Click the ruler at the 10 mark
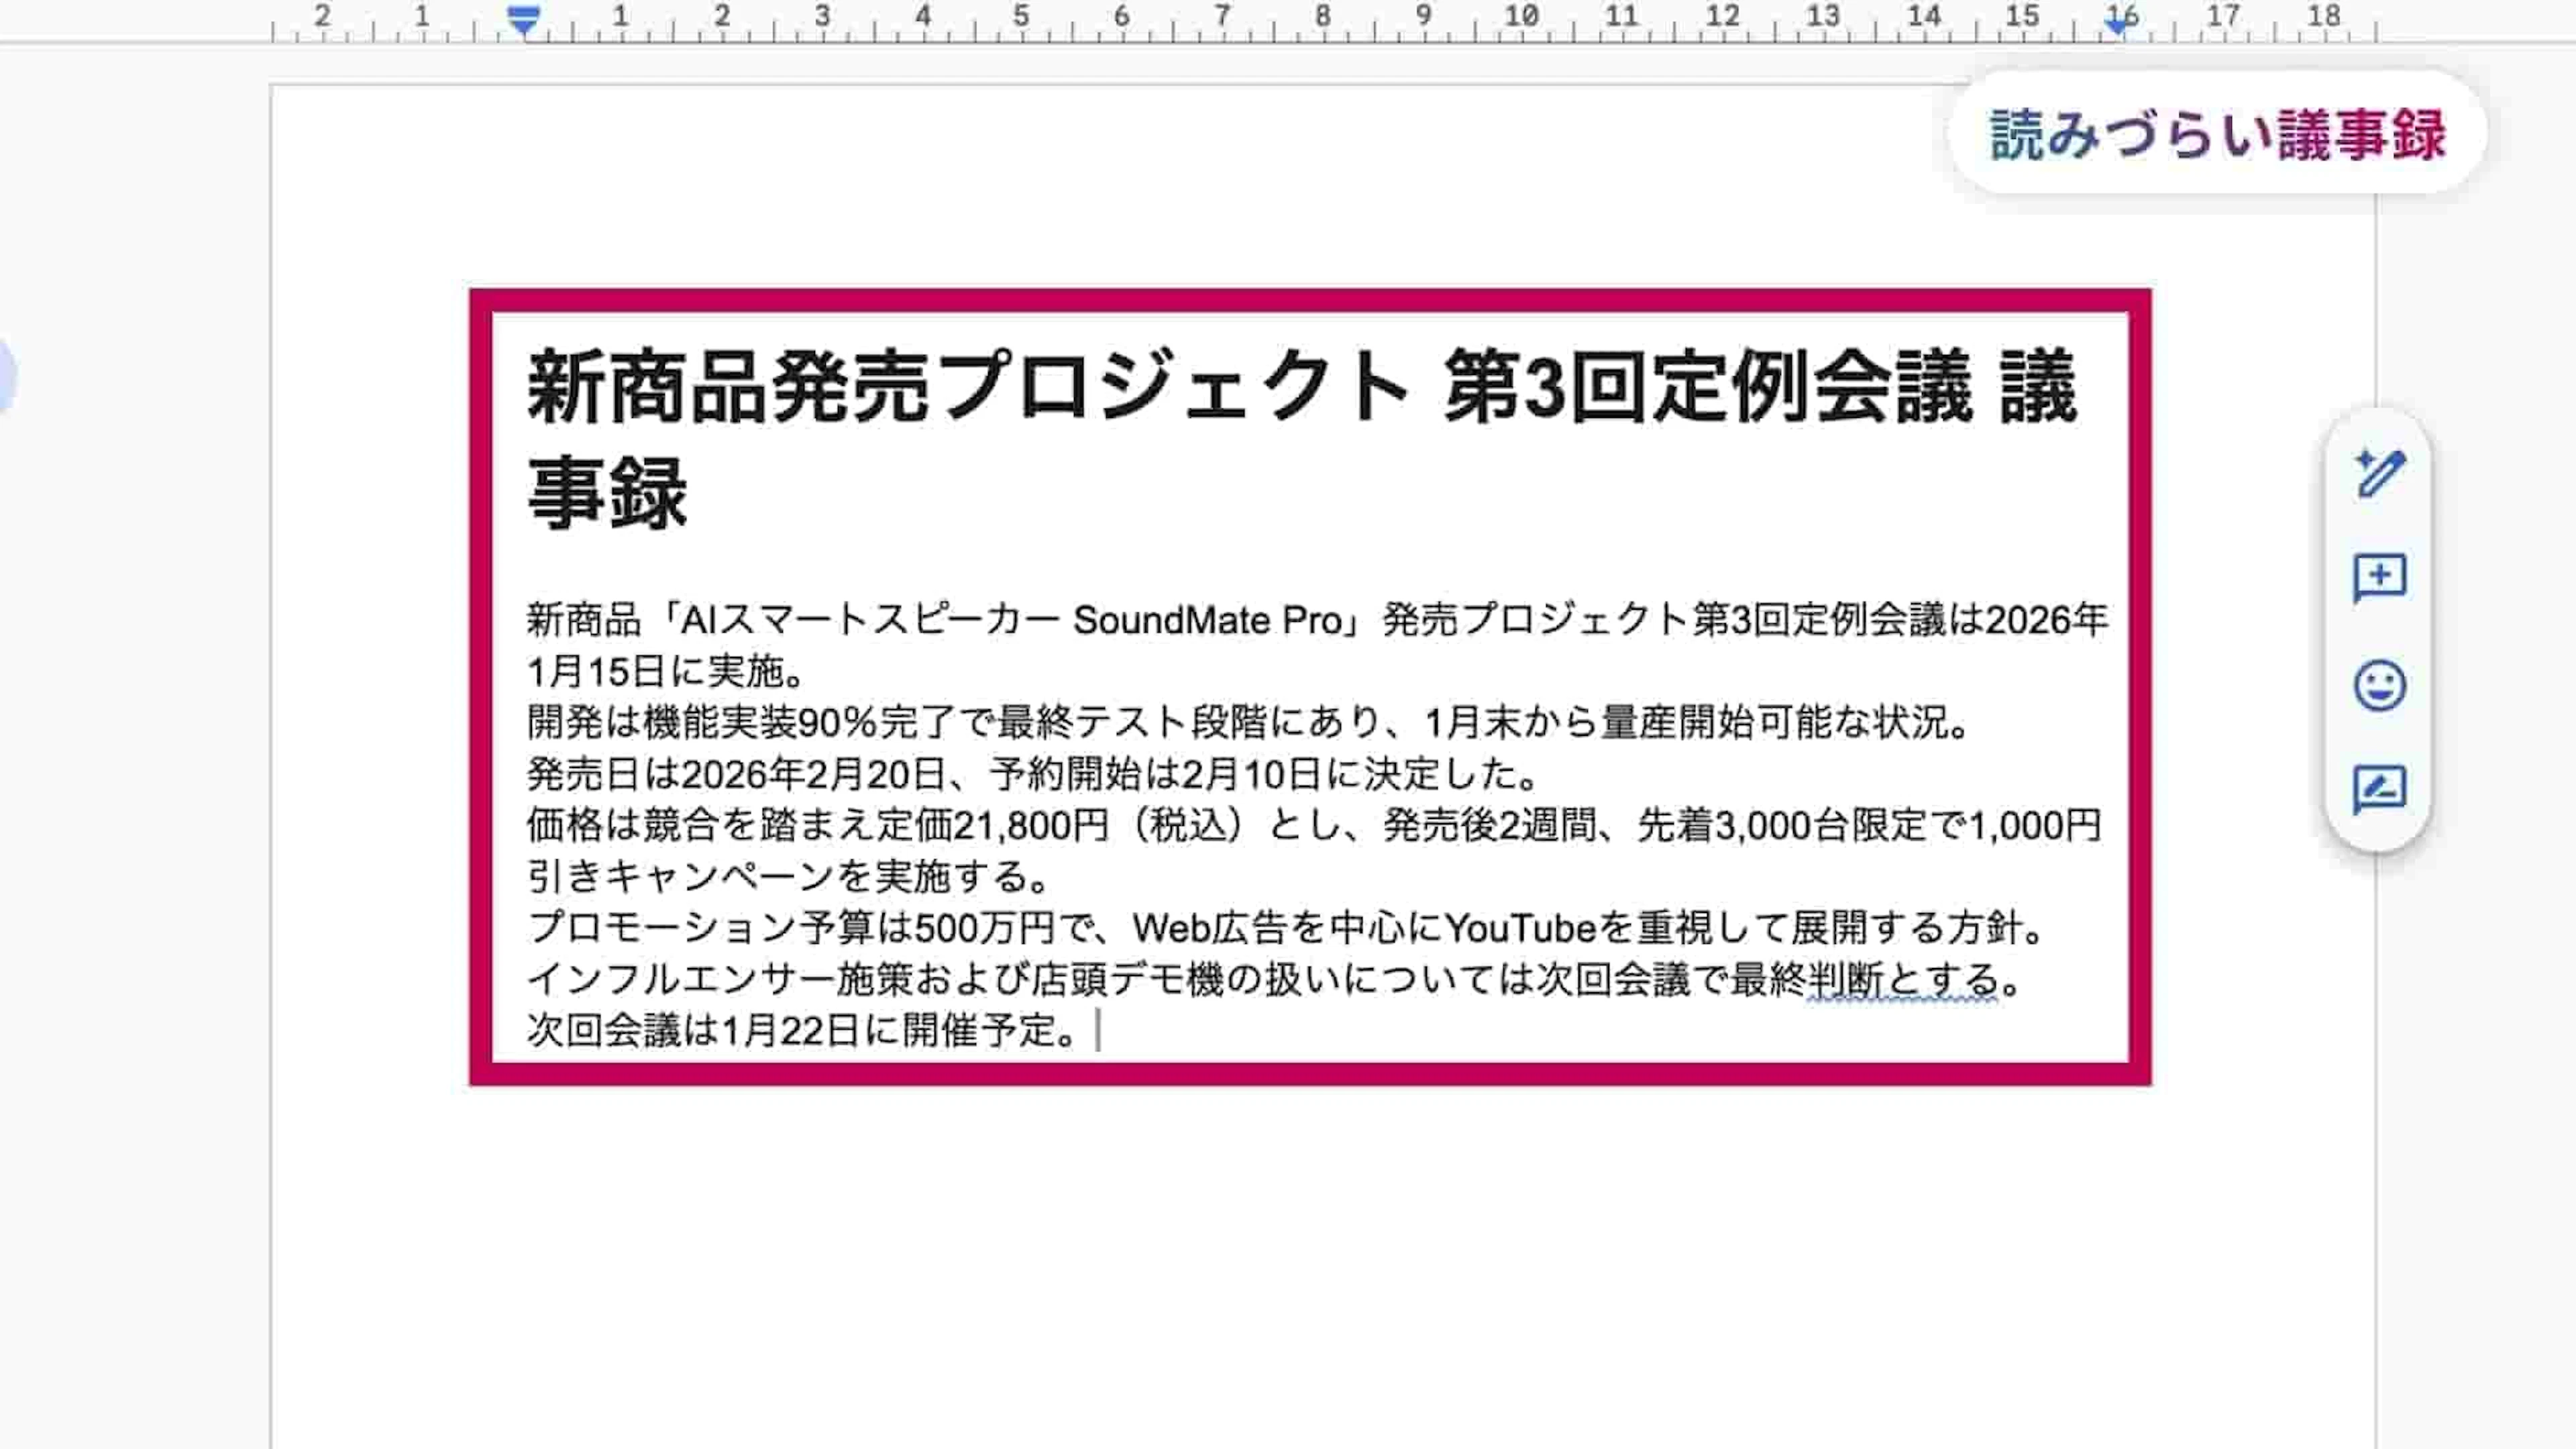The width and height of the screenshot is (2576, 1449). [x=1521, y=18]
